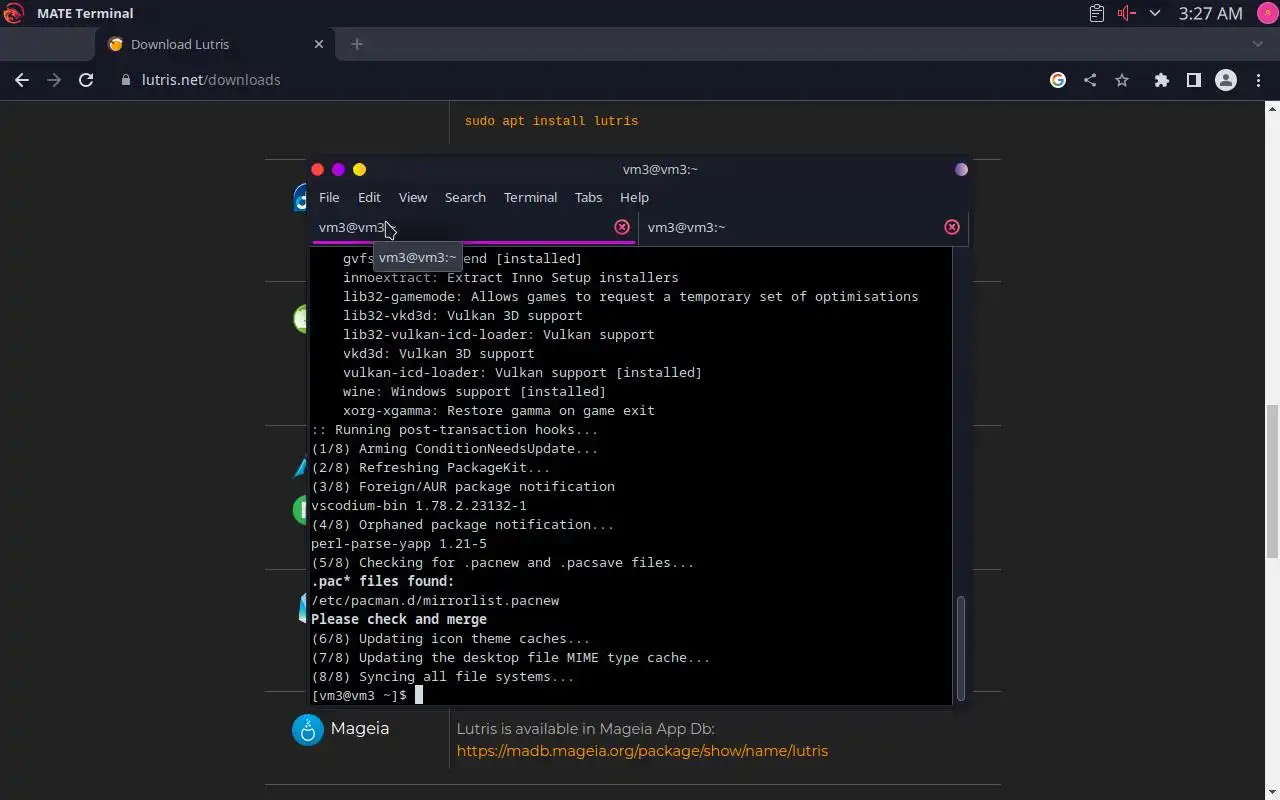Open the Tabs menu in terminal
This screenshot has height=800, width=1280.
[588, 197]
